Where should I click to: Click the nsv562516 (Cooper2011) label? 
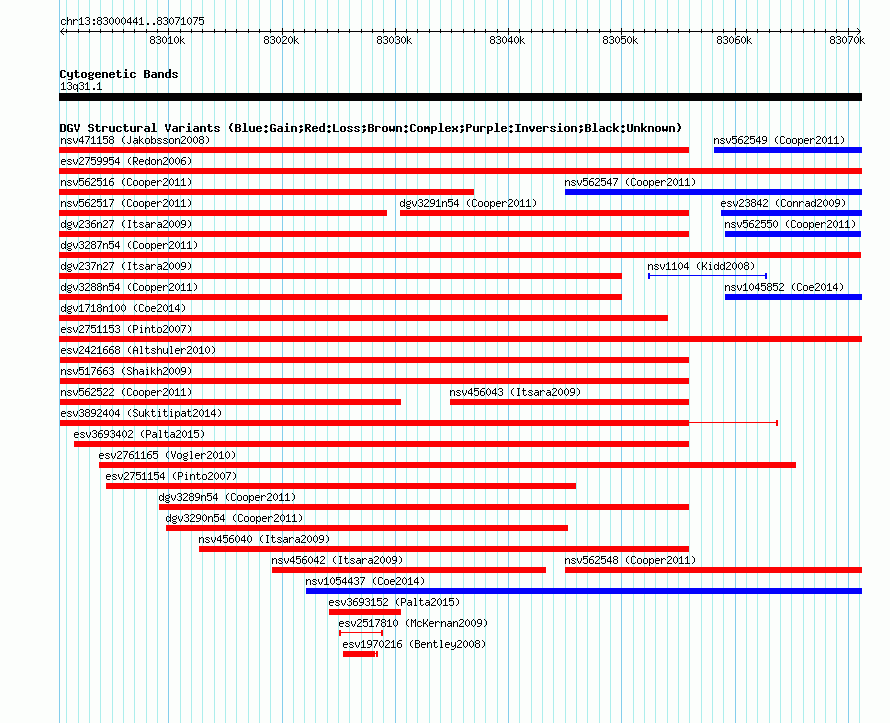126,182
